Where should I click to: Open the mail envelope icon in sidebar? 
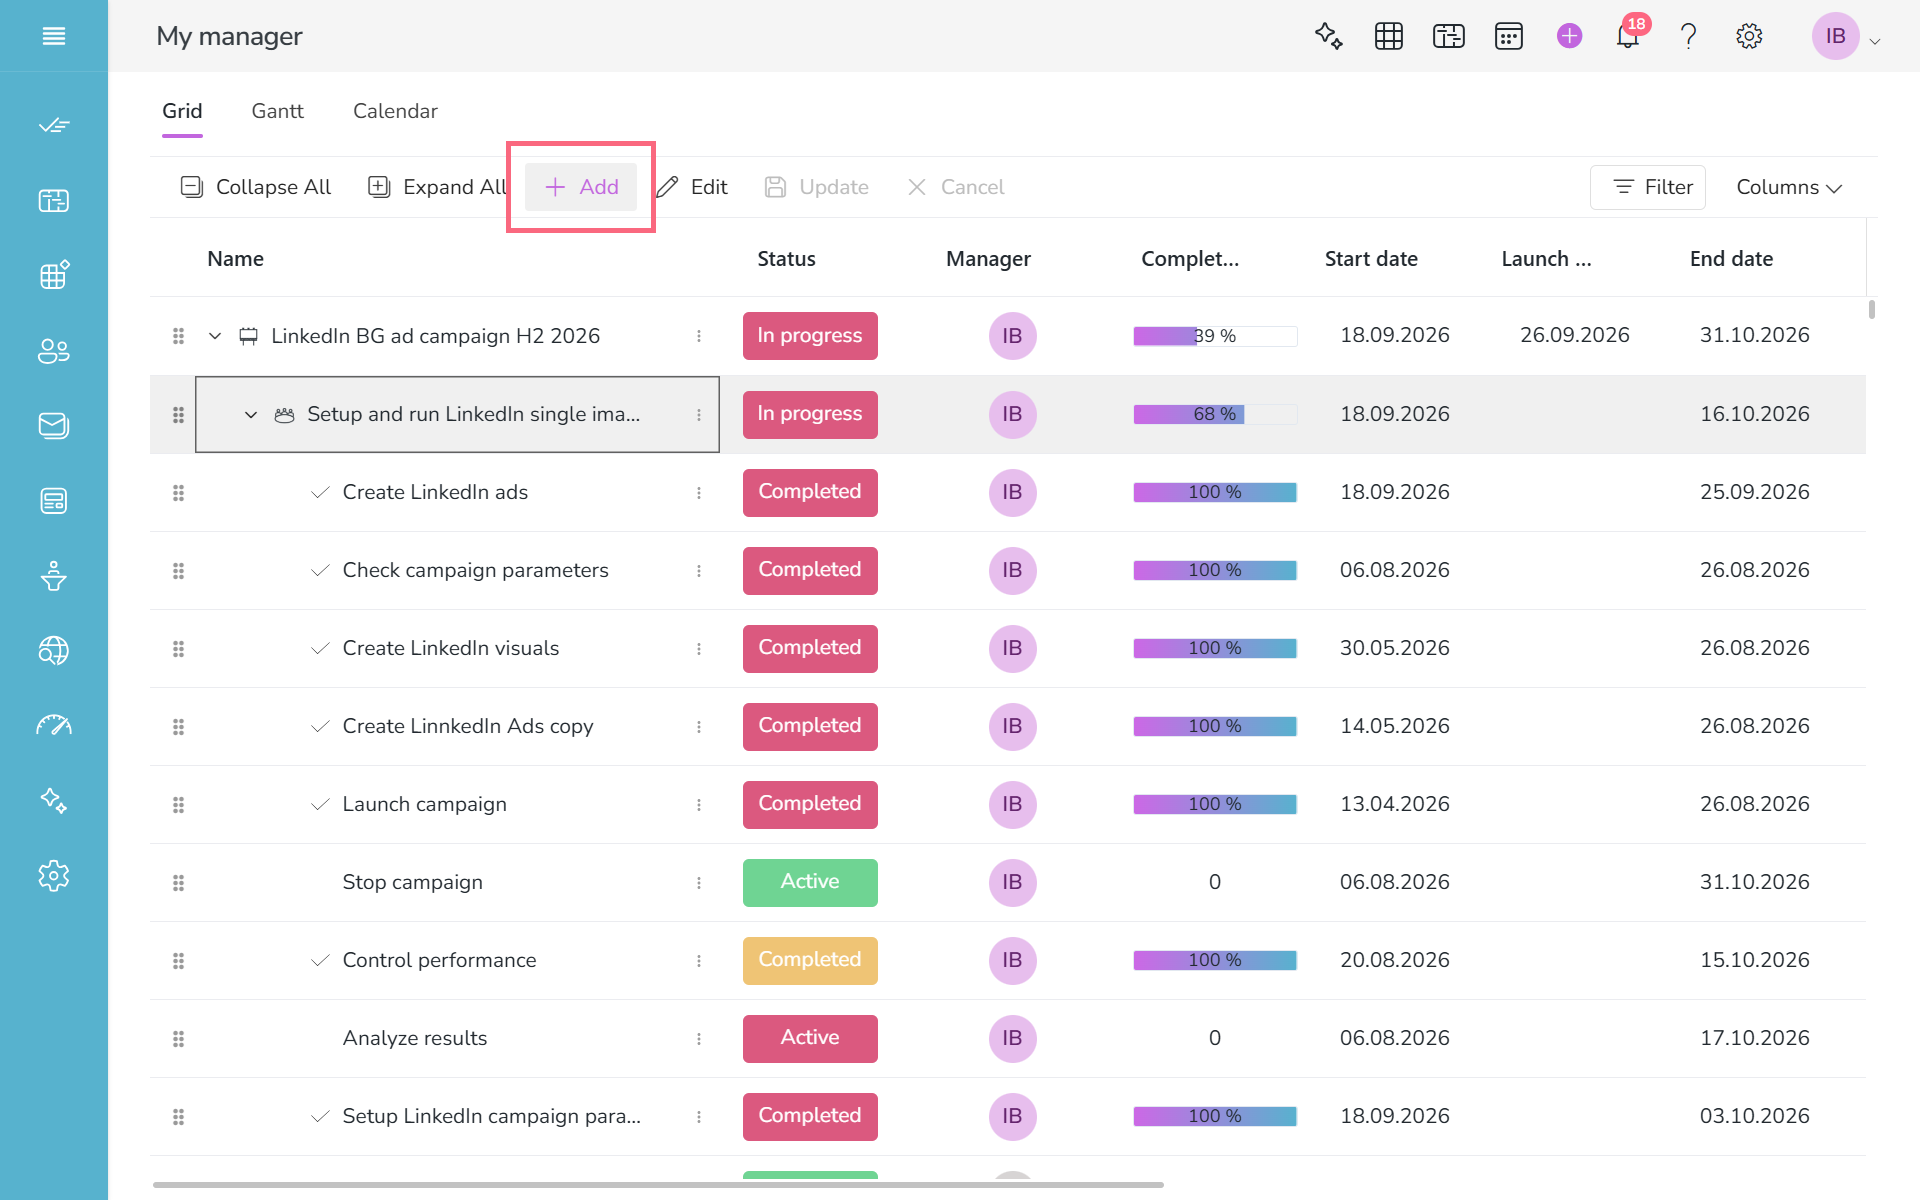pyautogui.click(x=54, y=426)
